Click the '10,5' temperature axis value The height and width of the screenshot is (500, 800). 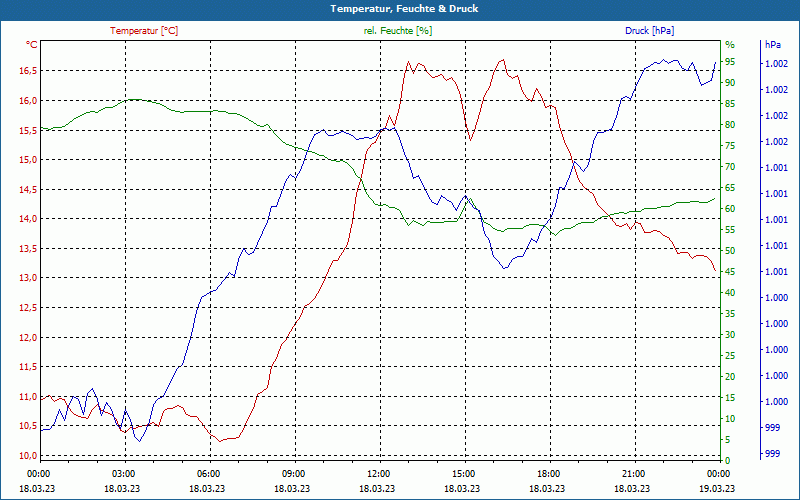point(28,426)
